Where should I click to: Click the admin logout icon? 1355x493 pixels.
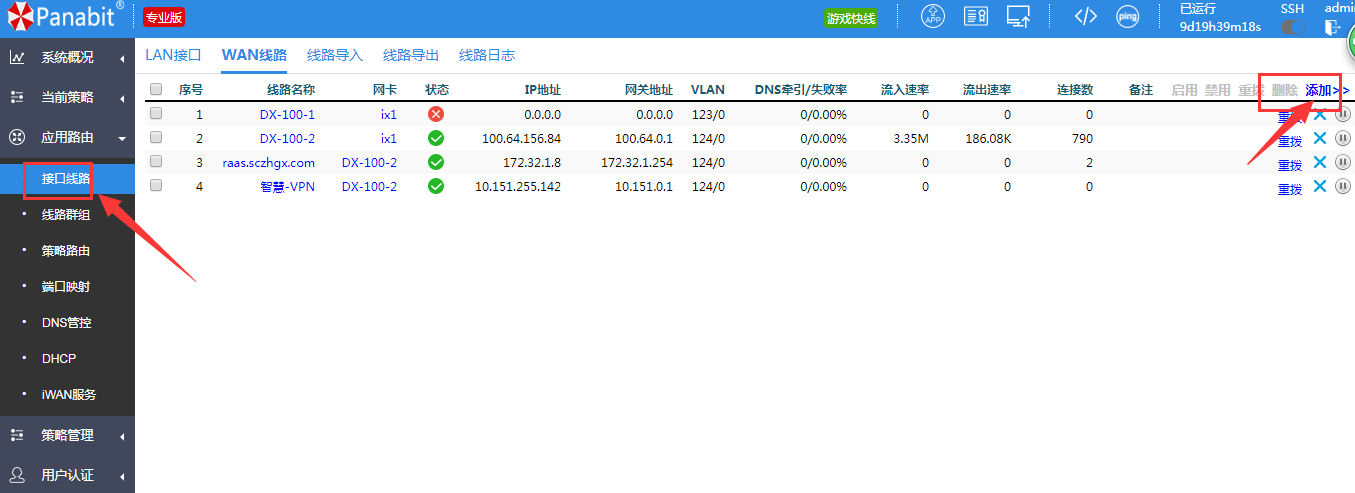[1332, 28]
